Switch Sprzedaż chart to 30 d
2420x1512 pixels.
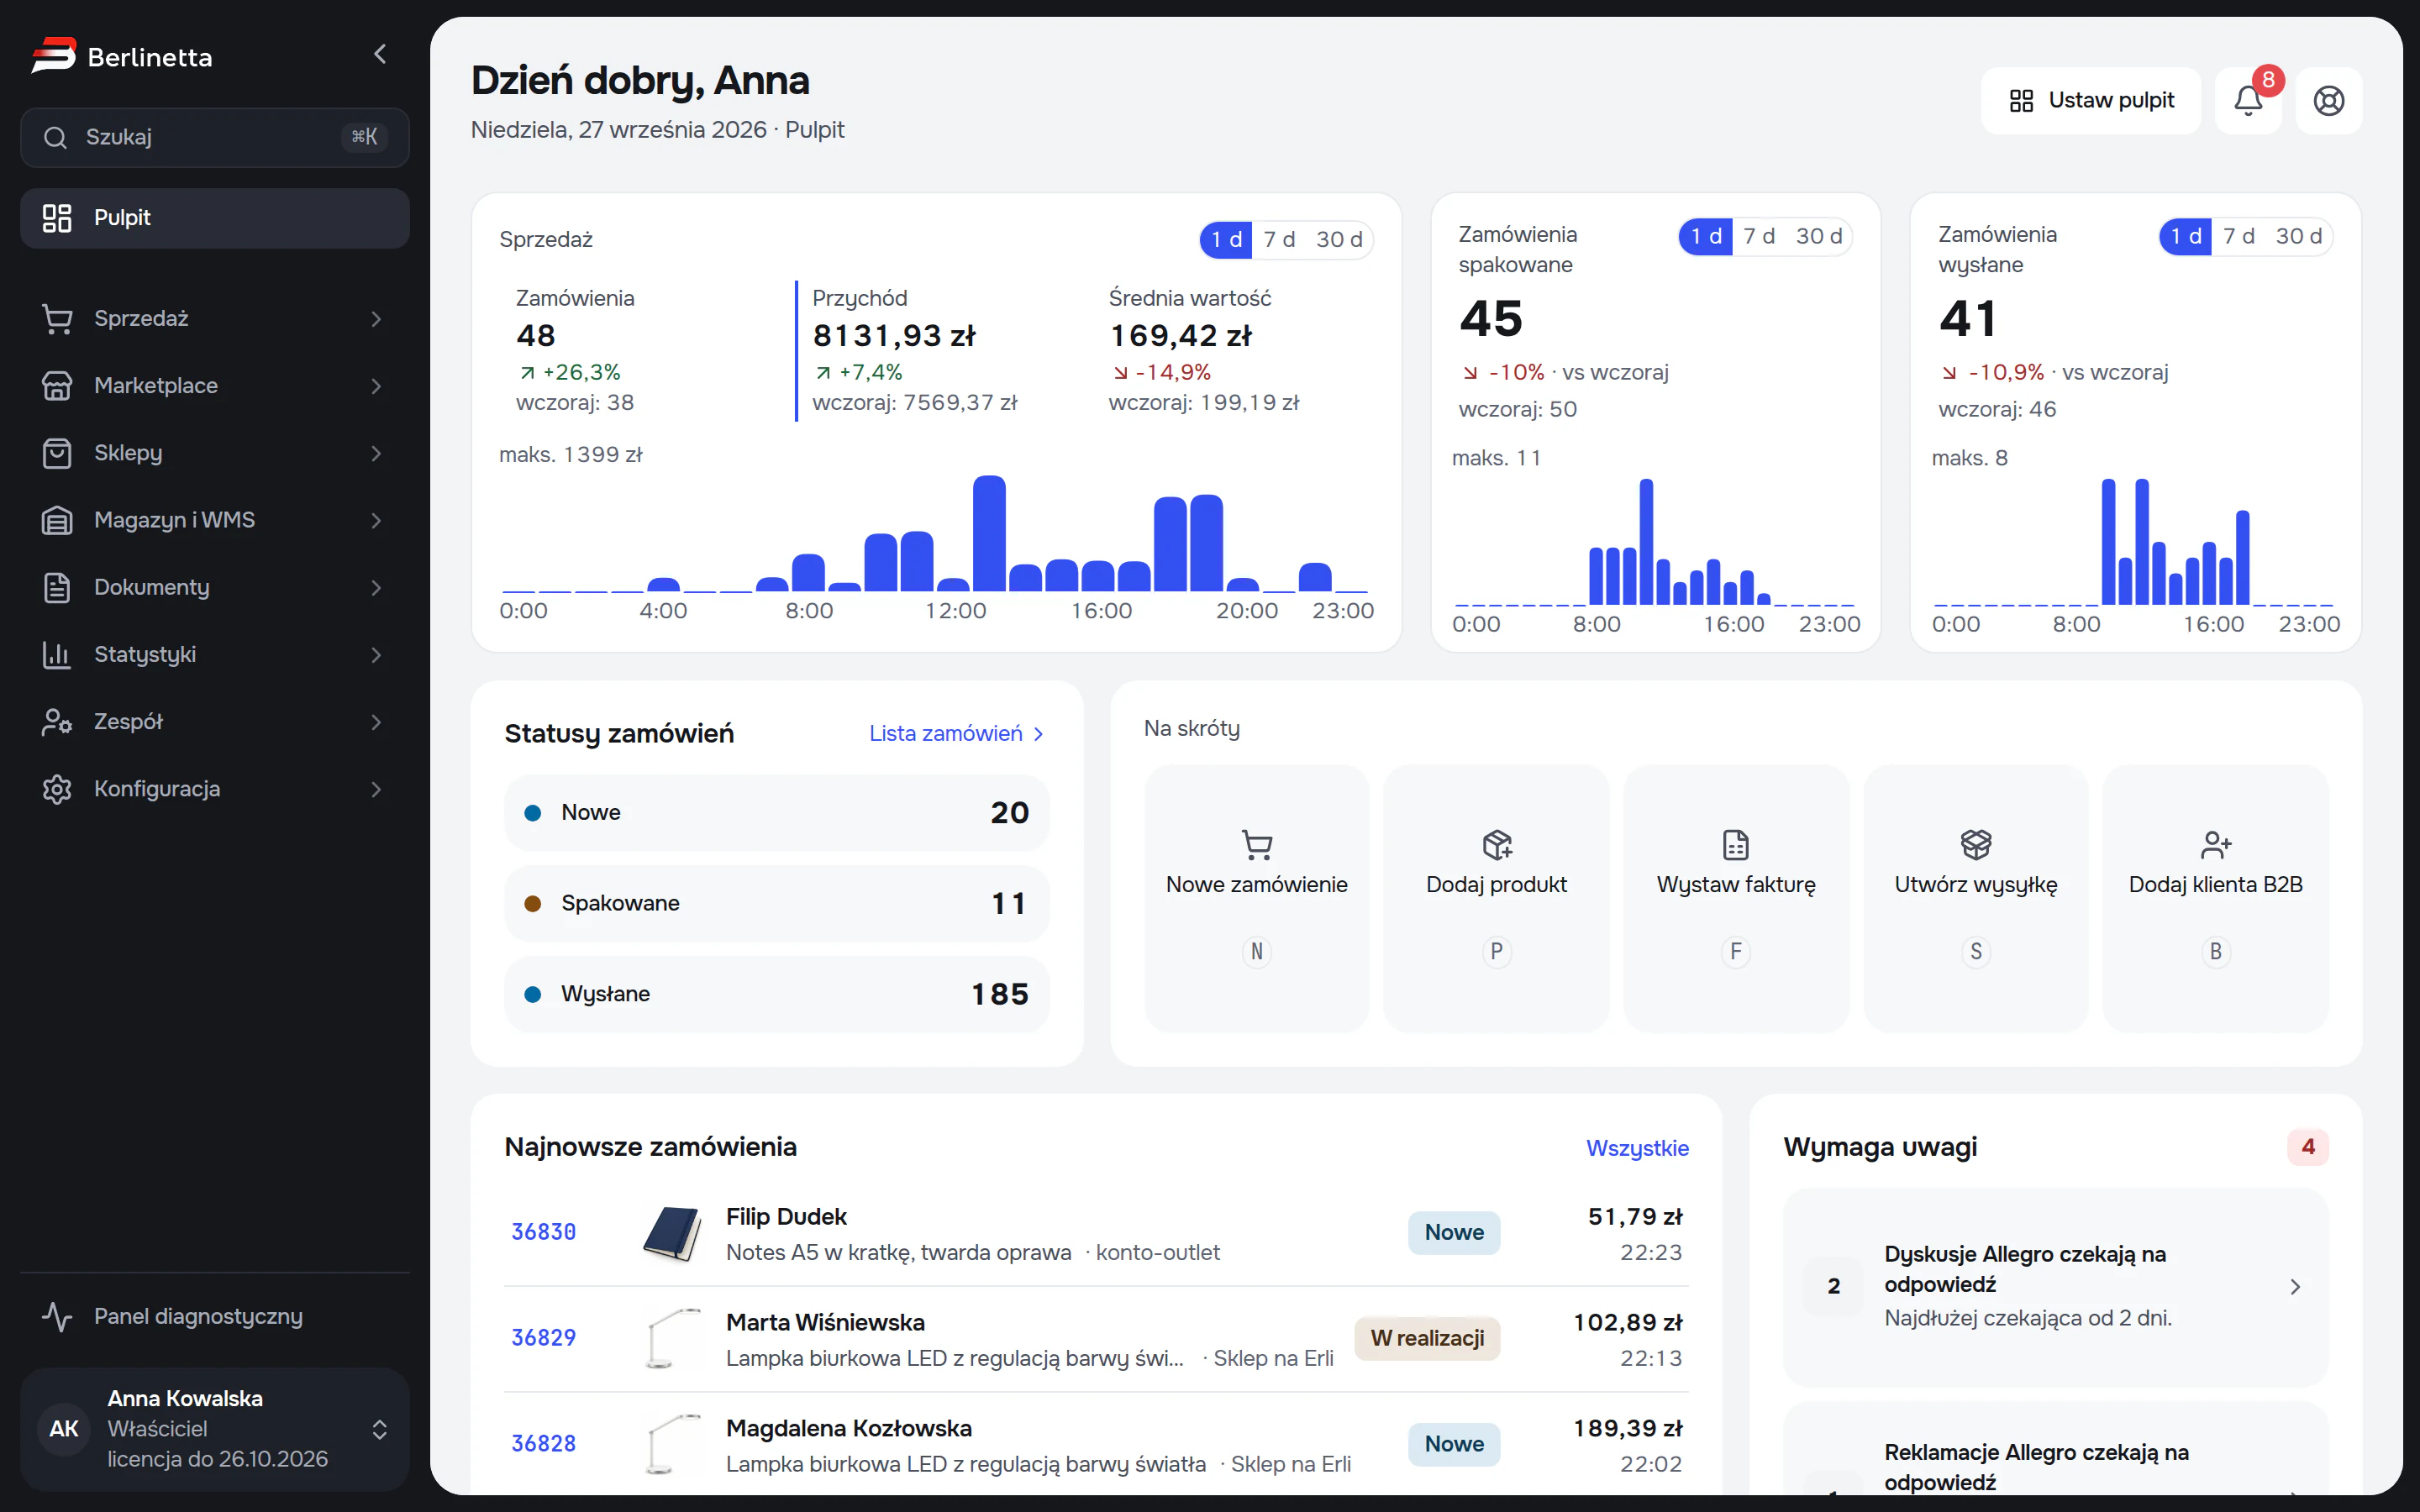(x=1339, y=240)
